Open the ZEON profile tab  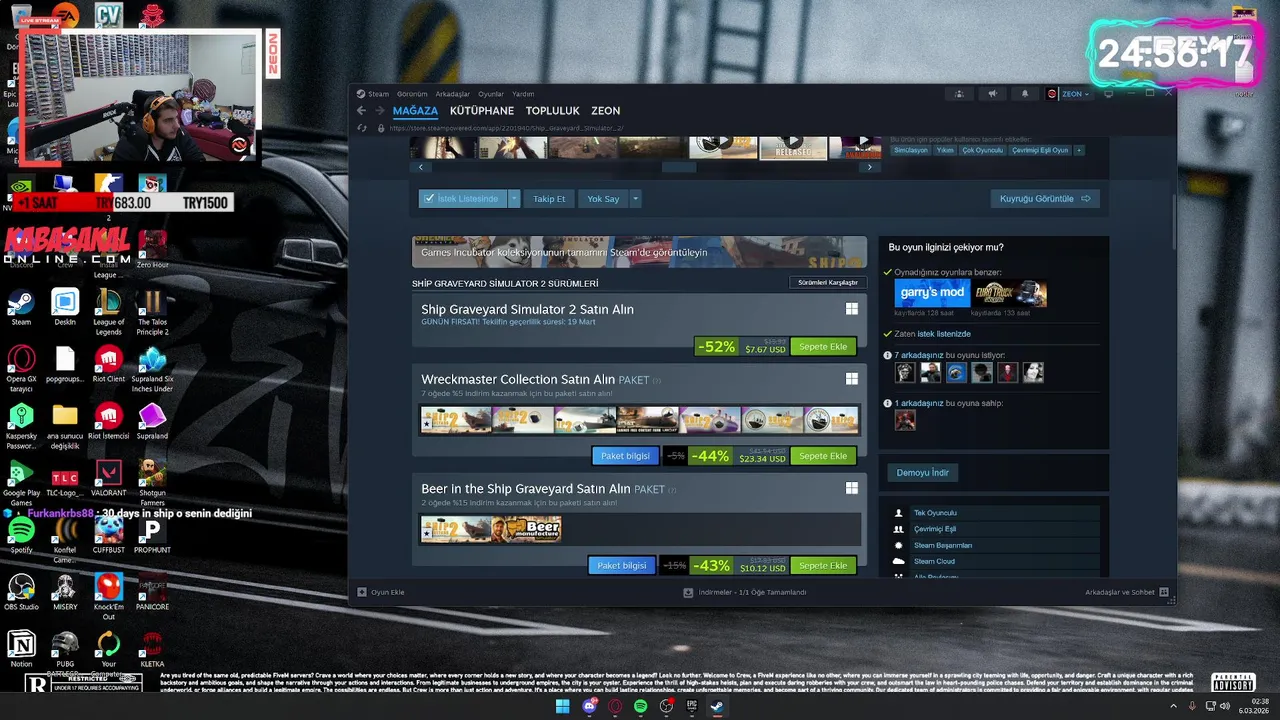[x=606, y=111]
